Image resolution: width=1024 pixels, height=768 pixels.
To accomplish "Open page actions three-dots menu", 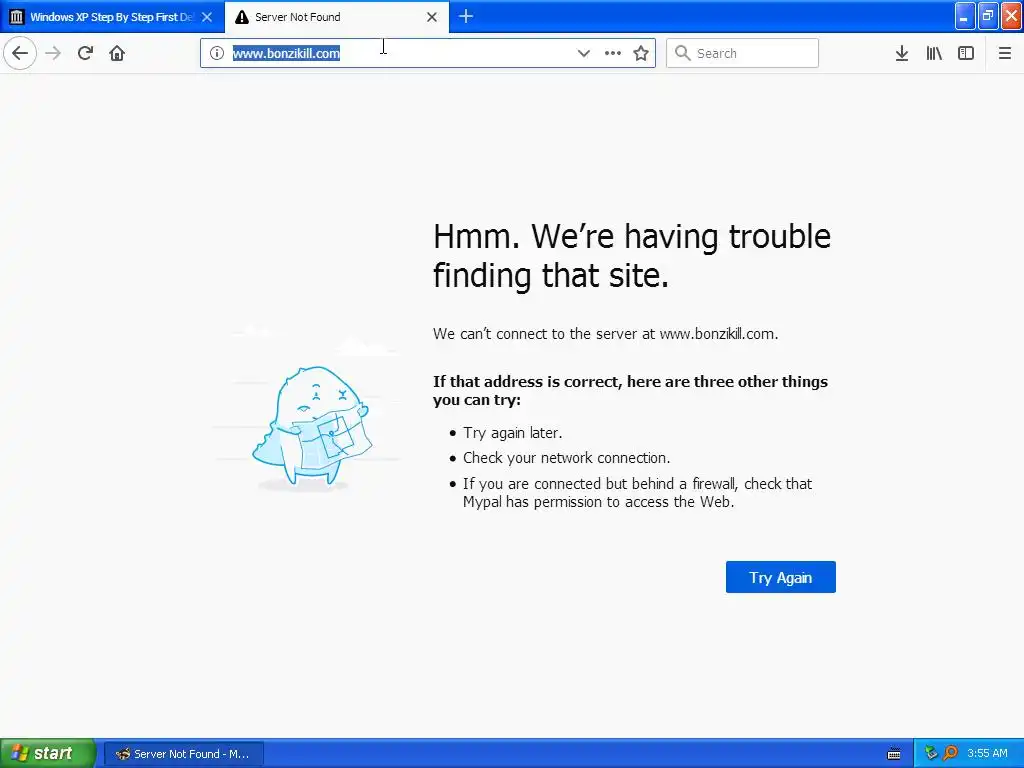I will click(613, 53).
